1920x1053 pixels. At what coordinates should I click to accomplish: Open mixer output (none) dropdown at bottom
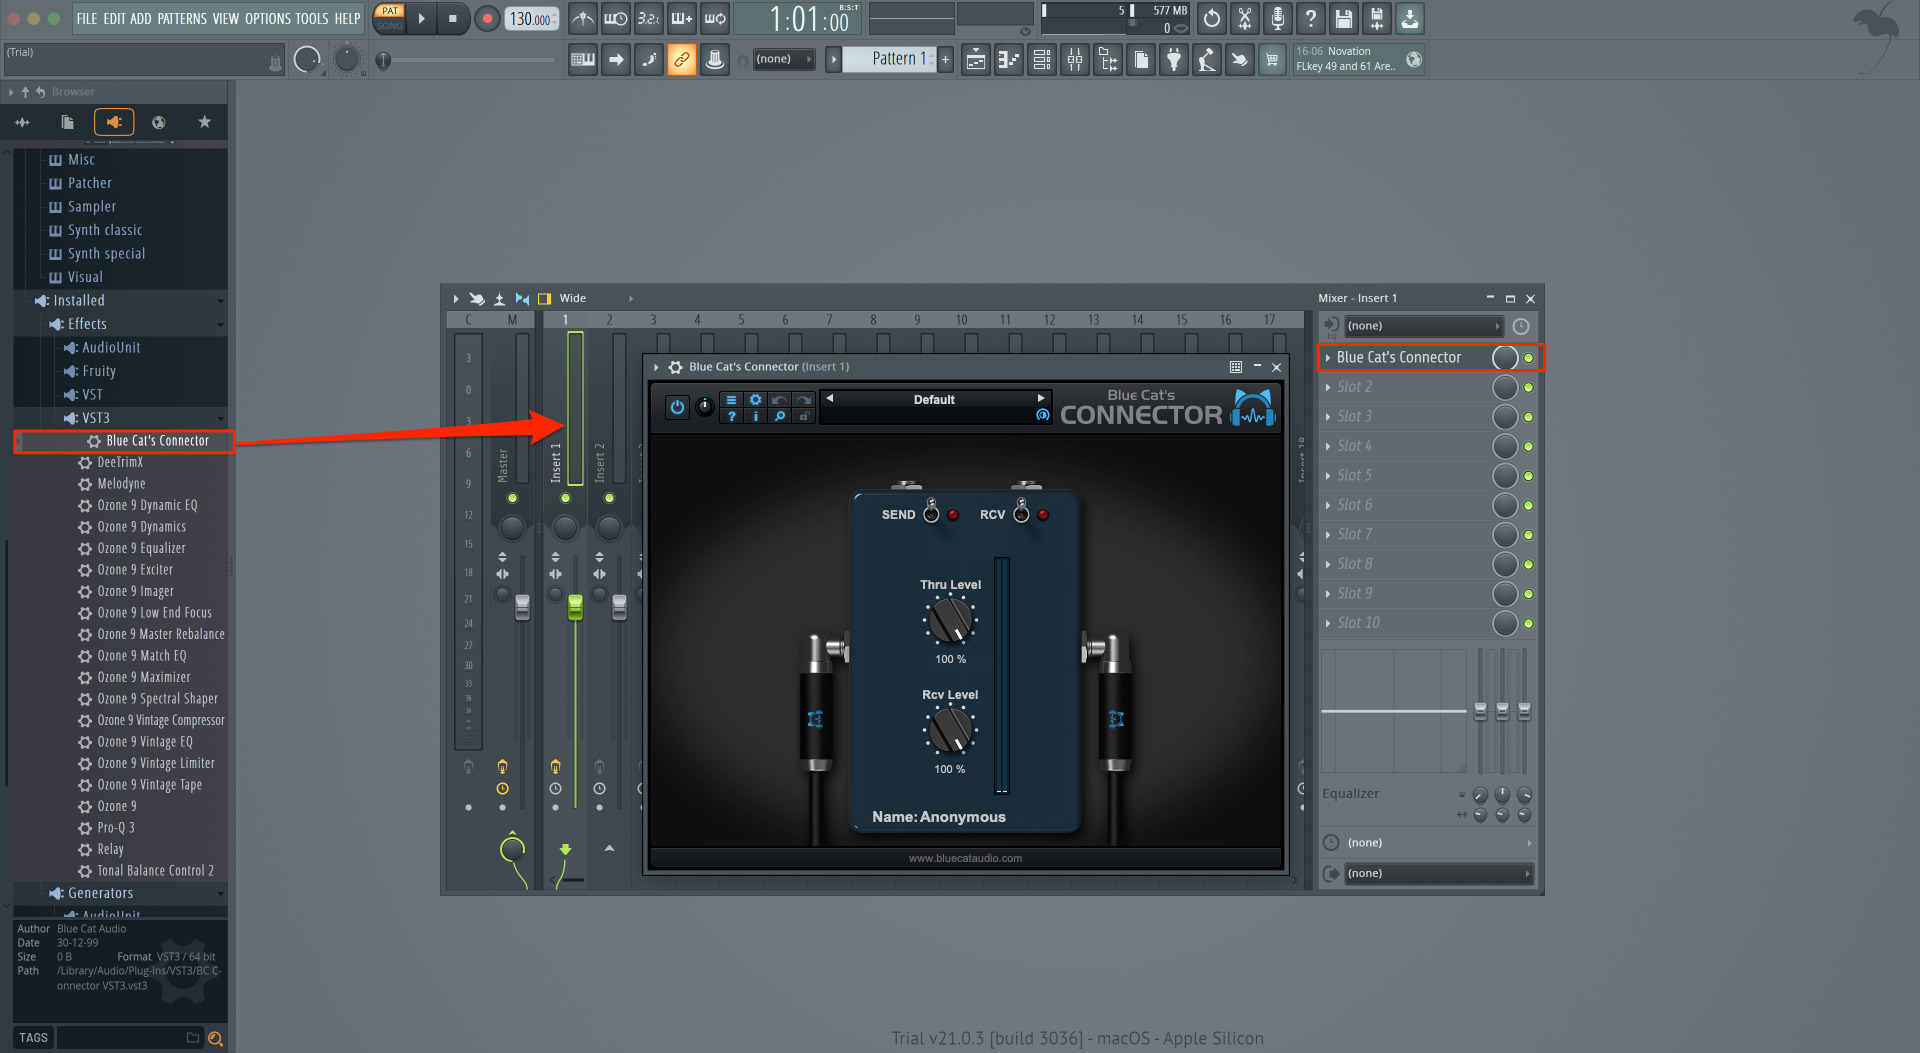1437,874
